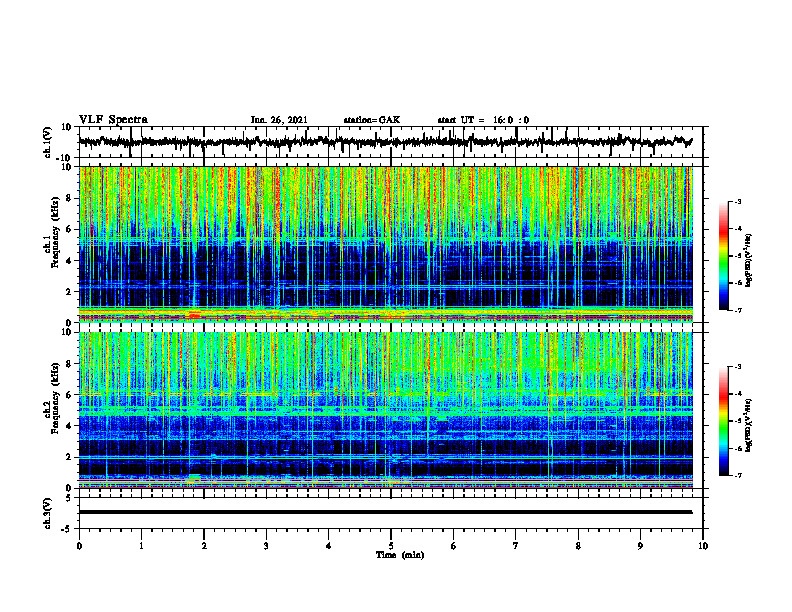Click the "ch.3(V)" axis label

(47, 513)
